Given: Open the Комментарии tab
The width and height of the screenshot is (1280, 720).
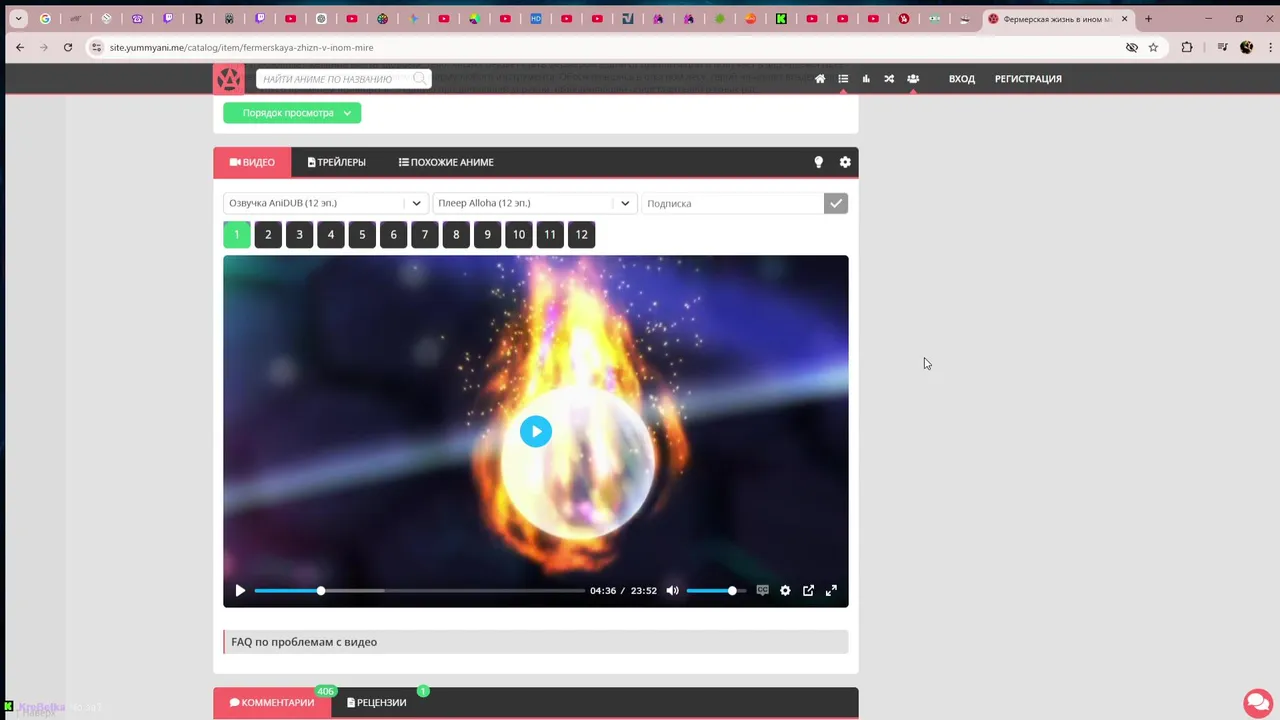Looking at the screenshot, I should click(x=272, y=703).
